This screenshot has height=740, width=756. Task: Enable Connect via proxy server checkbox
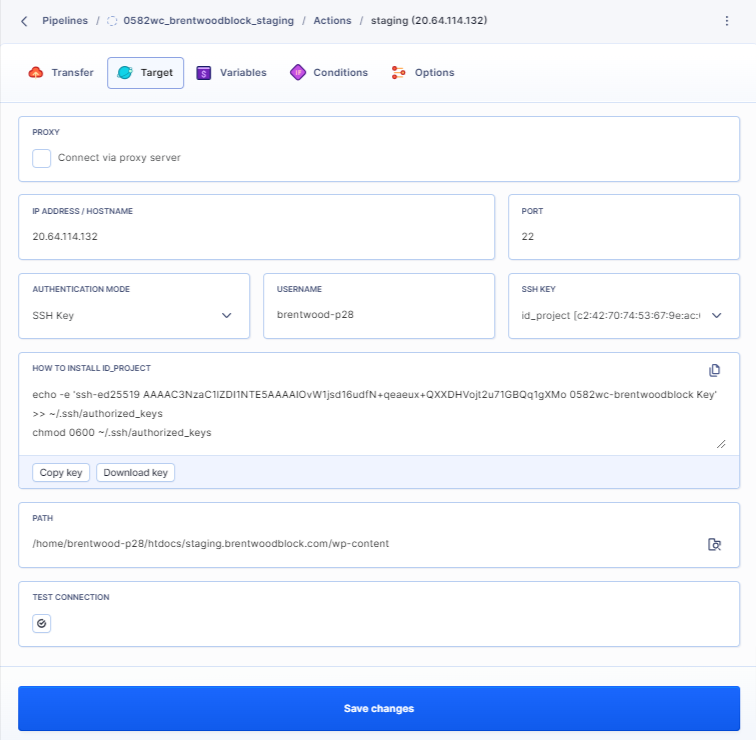click(x=42, y=158)
